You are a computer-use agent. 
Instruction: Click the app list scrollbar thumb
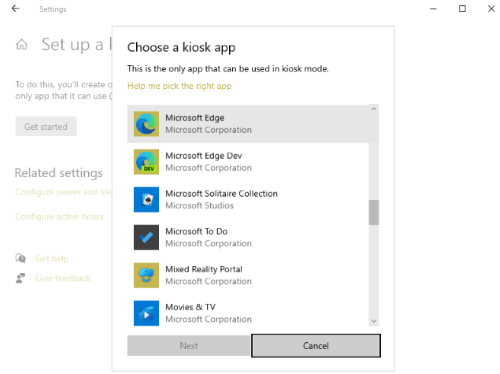coord(374,212)
